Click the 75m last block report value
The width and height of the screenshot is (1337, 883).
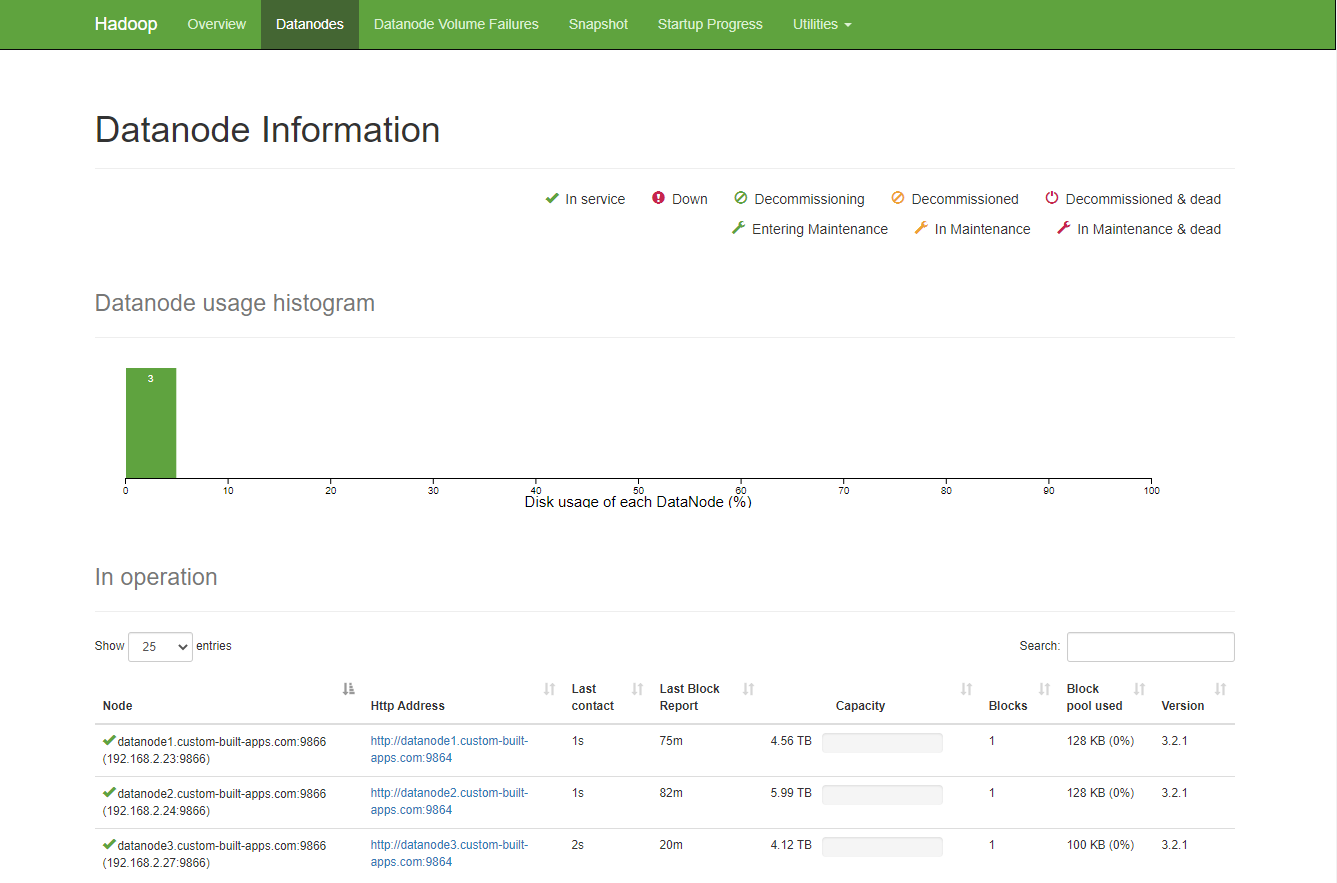click(x=671, y=741)
